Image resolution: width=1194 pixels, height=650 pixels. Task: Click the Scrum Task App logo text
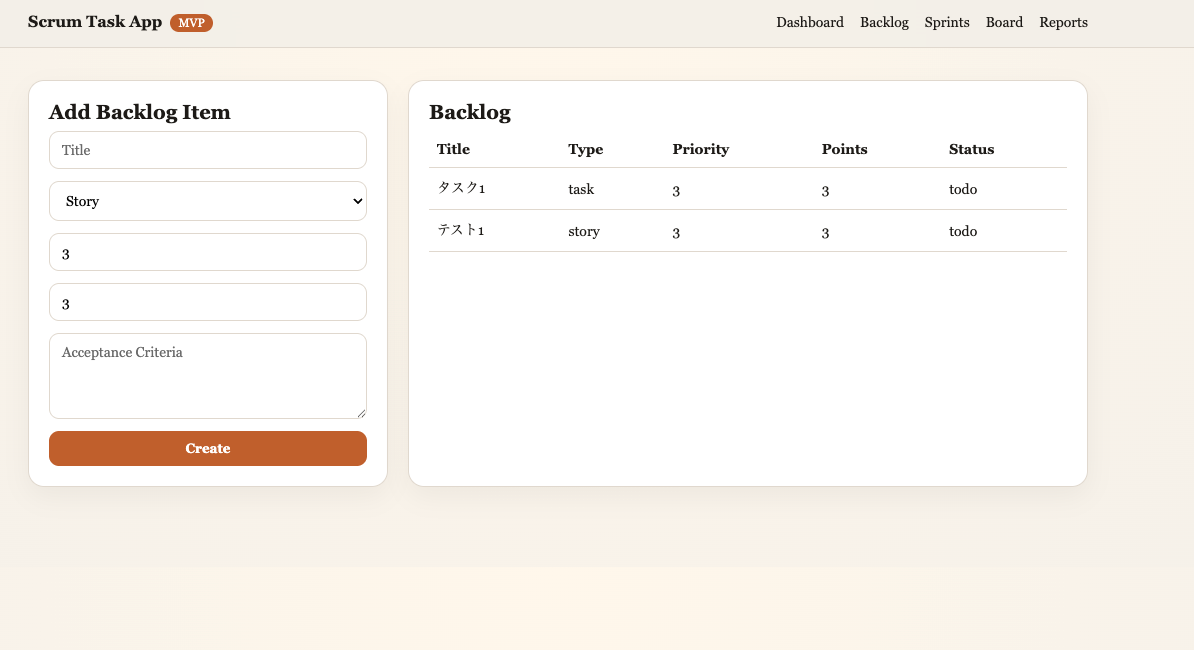point(93,21)
